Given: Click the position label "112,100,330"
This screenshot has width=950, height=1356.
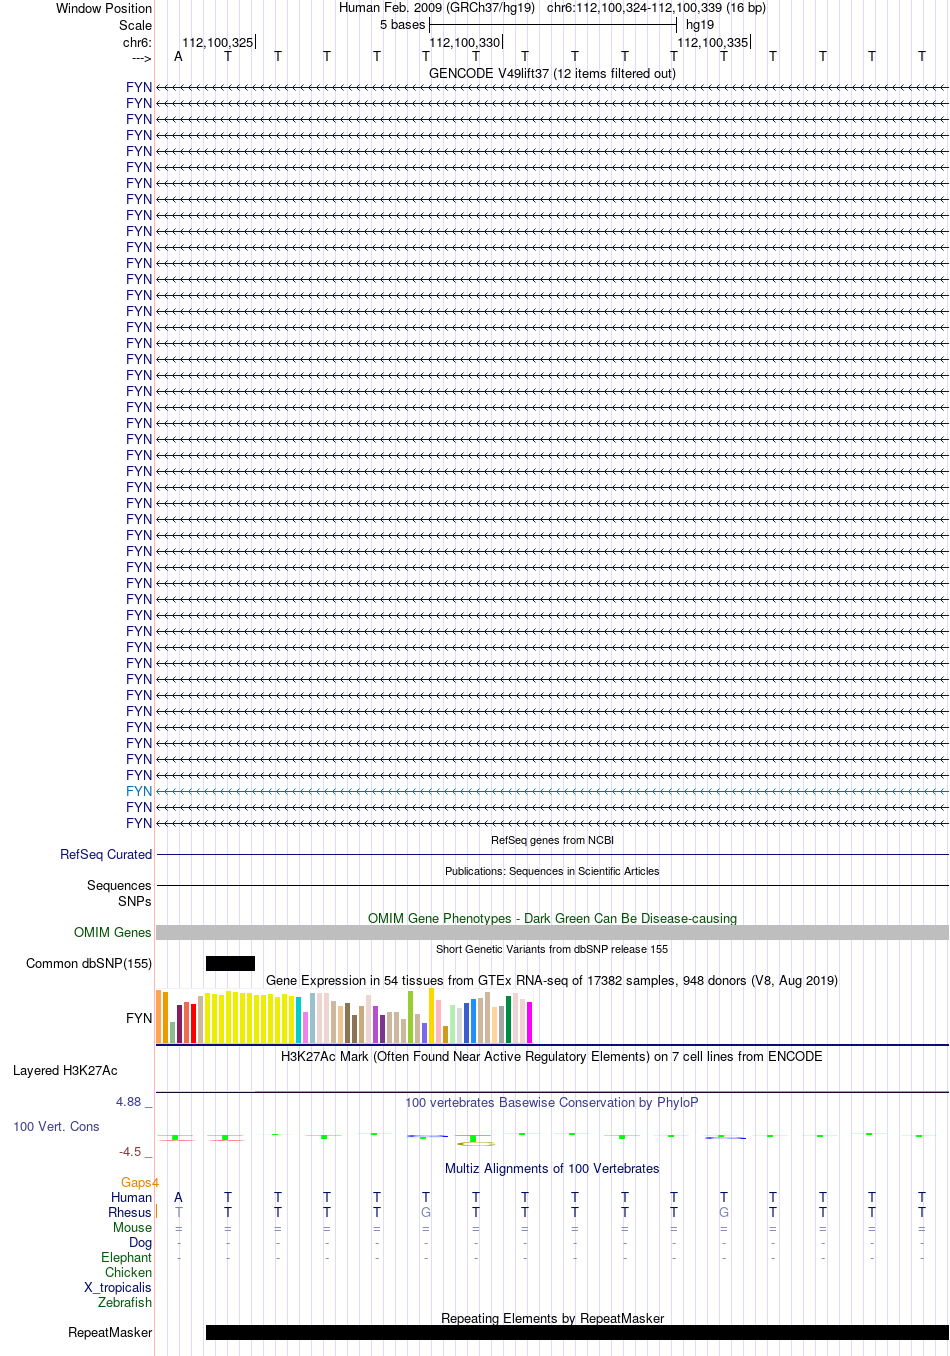Looking at the screenshot, I should point(465,42).
